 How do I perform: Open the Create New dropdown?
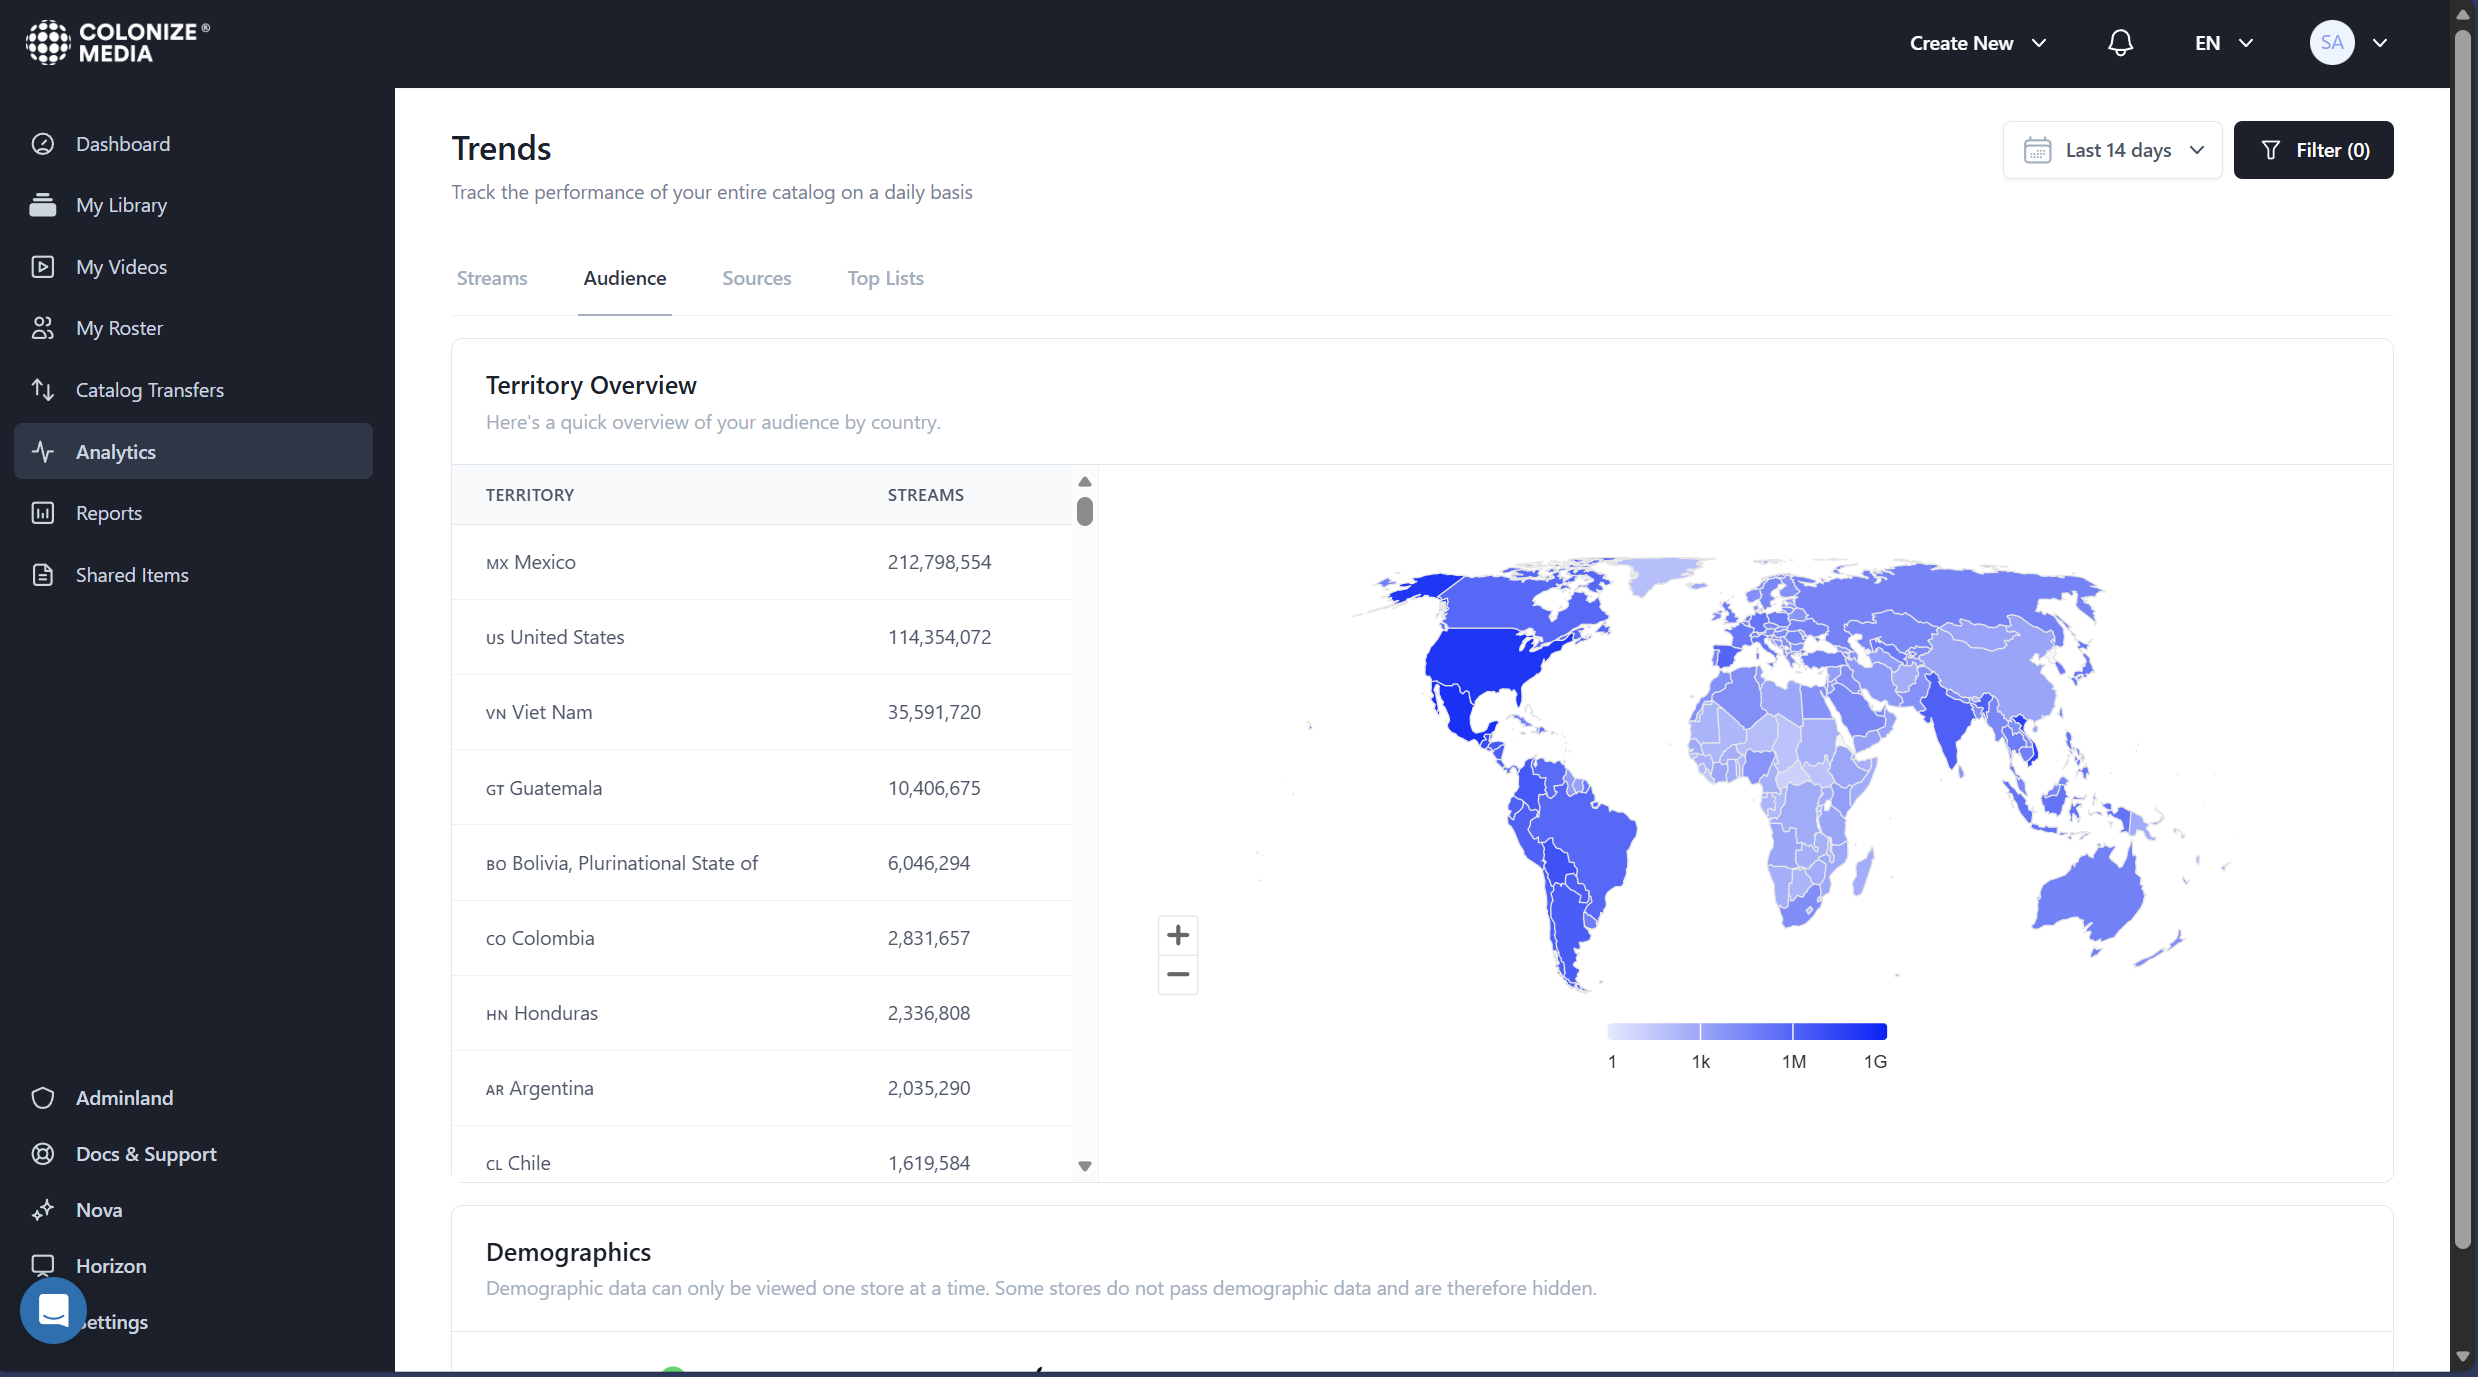coord(1975,42)
